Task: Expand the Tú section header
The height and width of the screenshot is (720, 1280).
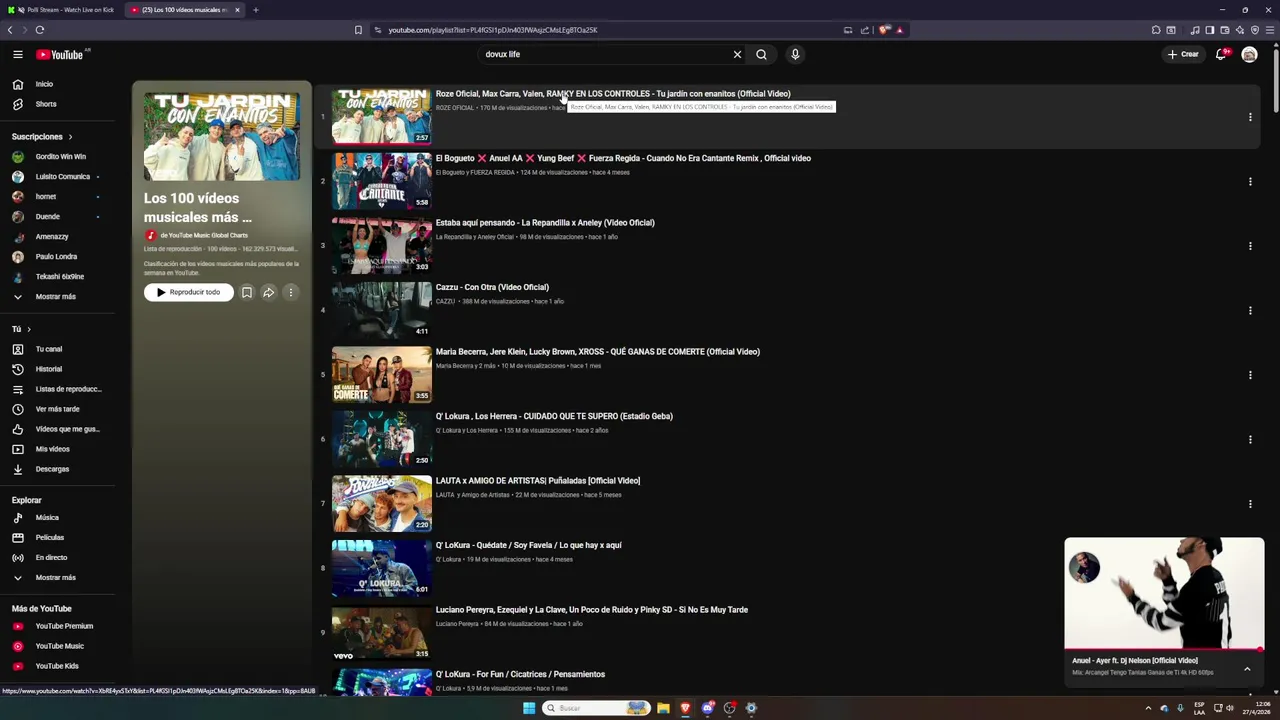Action: tap(21, 329)
